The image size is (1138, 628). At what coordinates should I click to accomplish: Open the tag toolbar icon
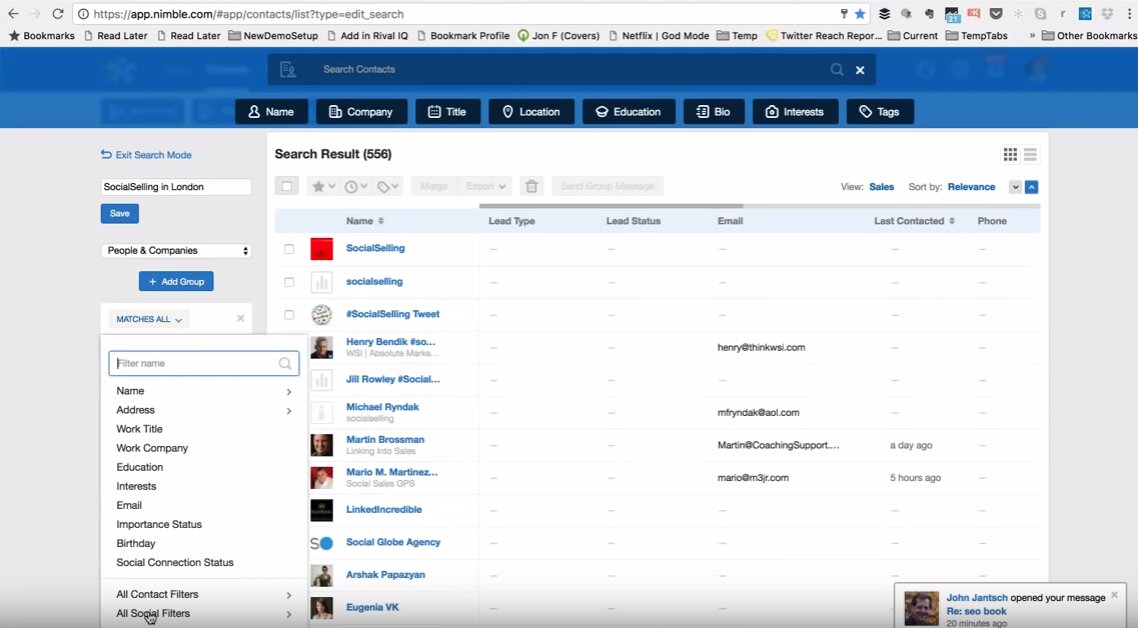[388, 186]
